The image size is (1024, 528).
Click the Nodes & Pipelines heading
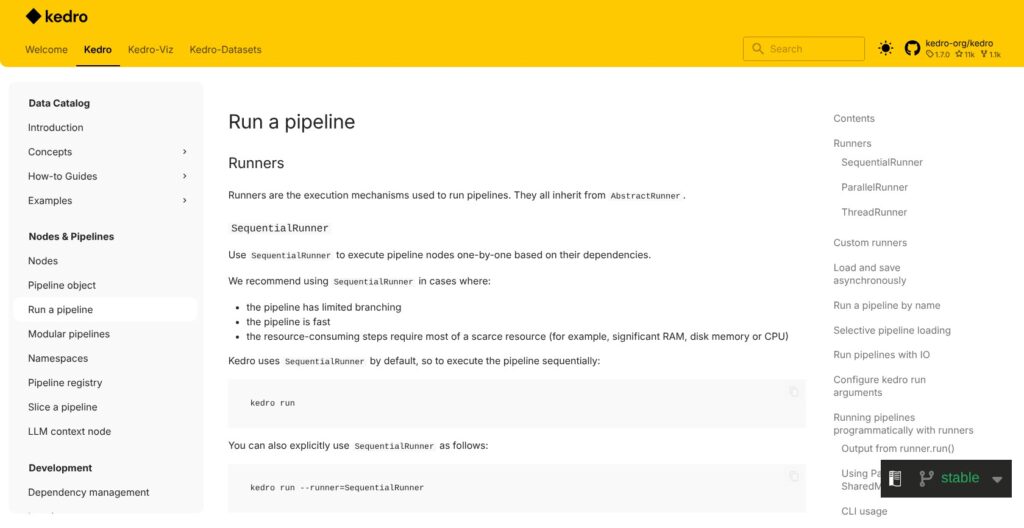point(71,237)
